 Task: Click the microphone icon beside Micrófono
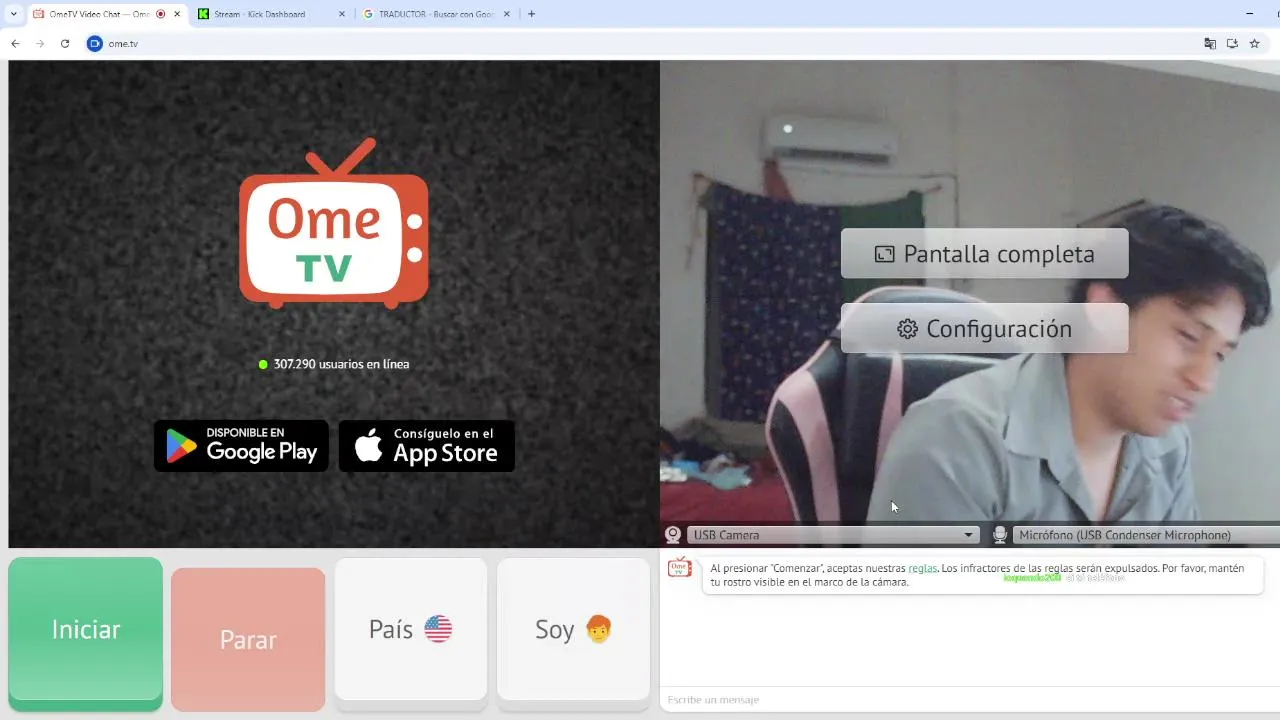point(999,535)
